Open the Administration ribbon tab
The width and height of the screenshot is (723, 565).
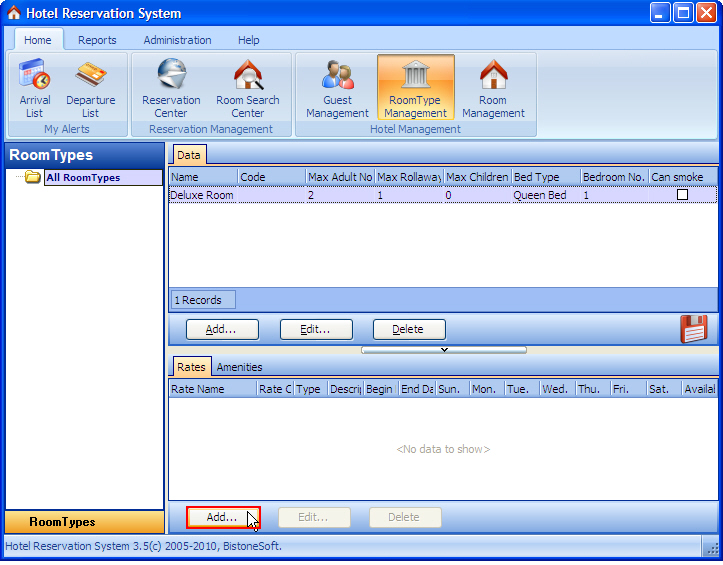click(177, 40)
